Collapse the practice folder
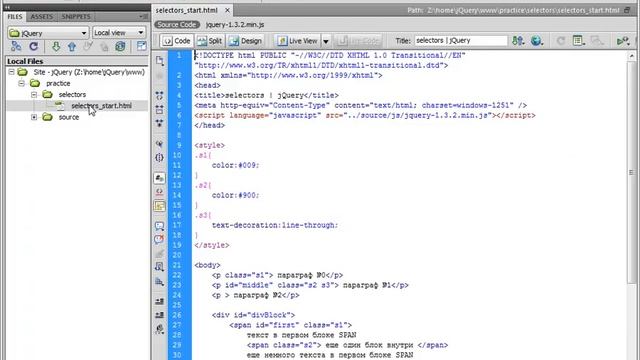 click(x=22, y=83)
